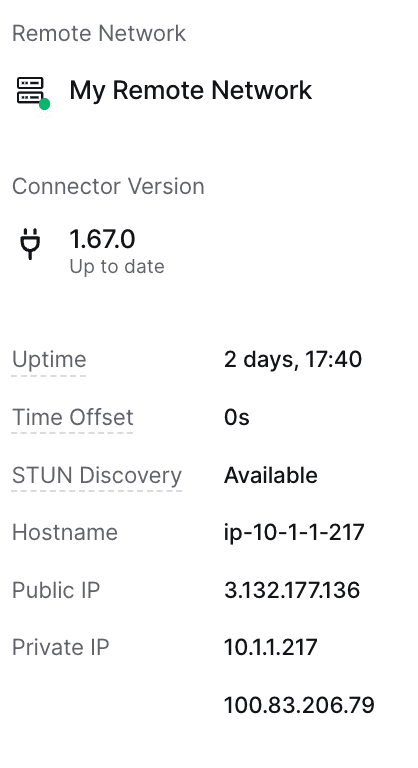Click the uptime value 2 days, 17:40

click(293, 360)
